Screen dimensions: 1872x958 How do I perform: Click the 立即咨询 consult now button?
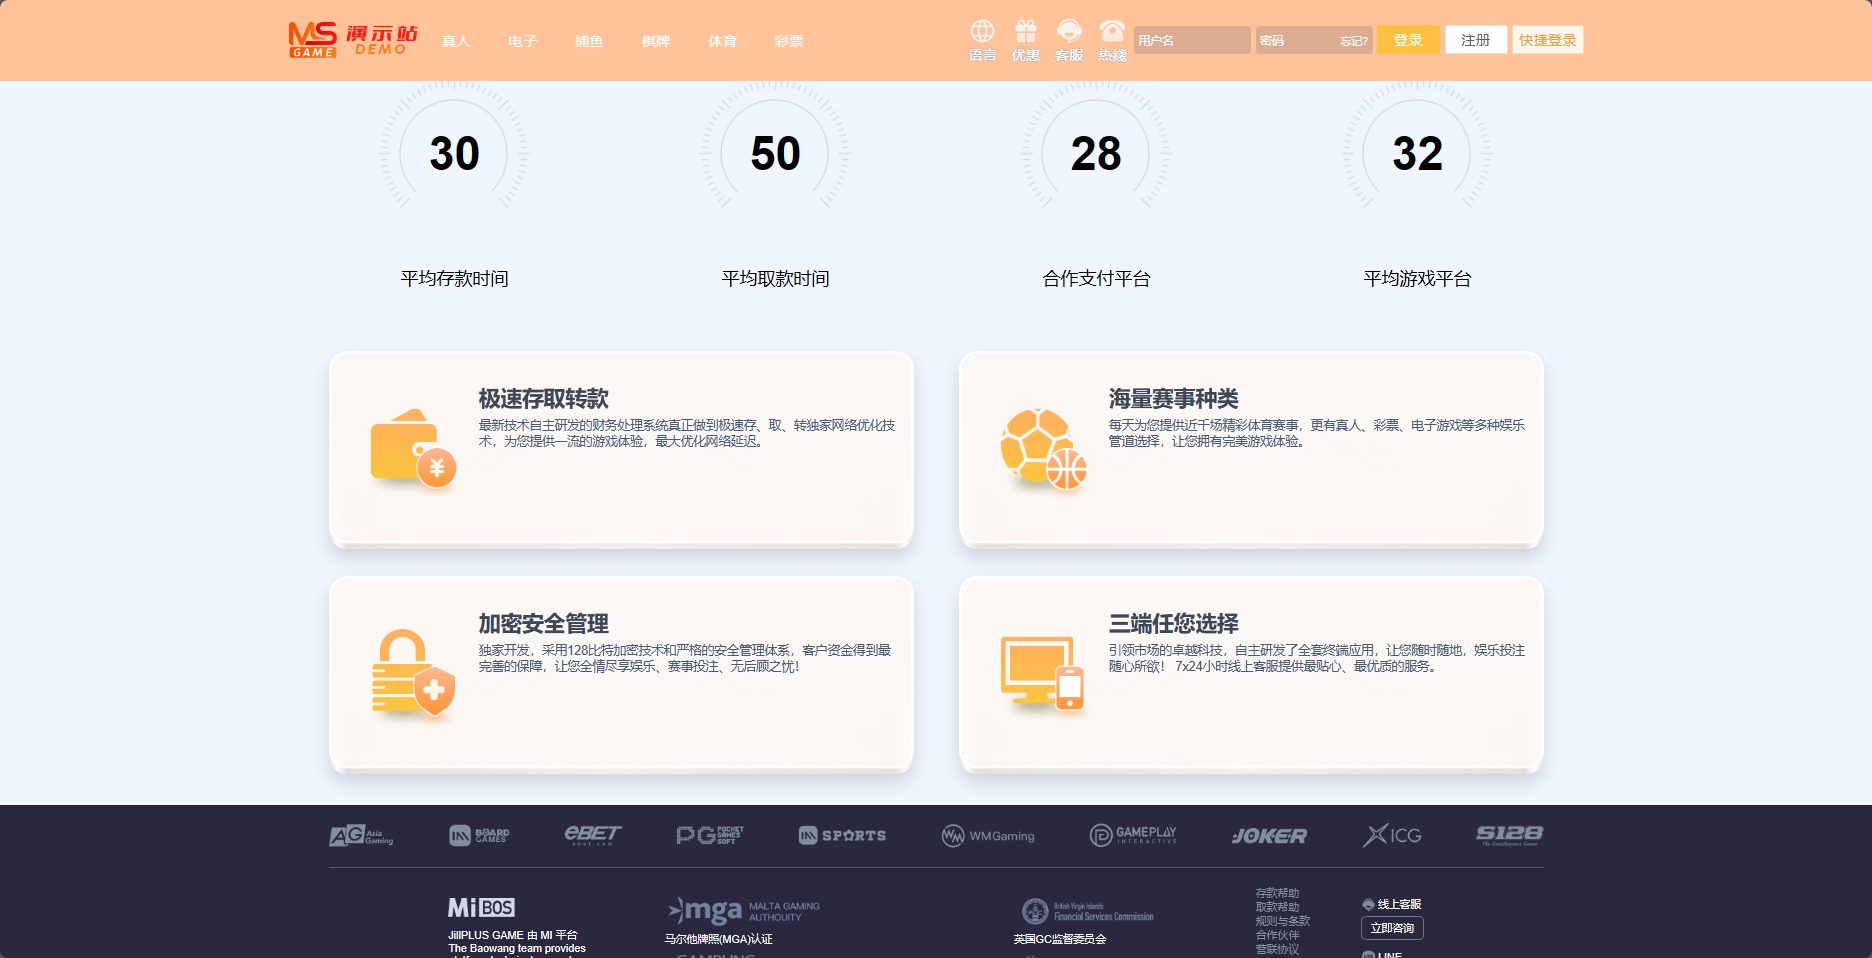1391,928
